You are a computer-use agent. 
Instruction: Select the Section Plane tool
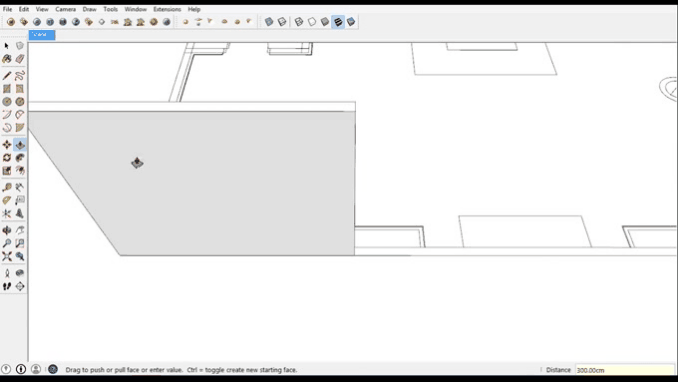click(20, 286)
